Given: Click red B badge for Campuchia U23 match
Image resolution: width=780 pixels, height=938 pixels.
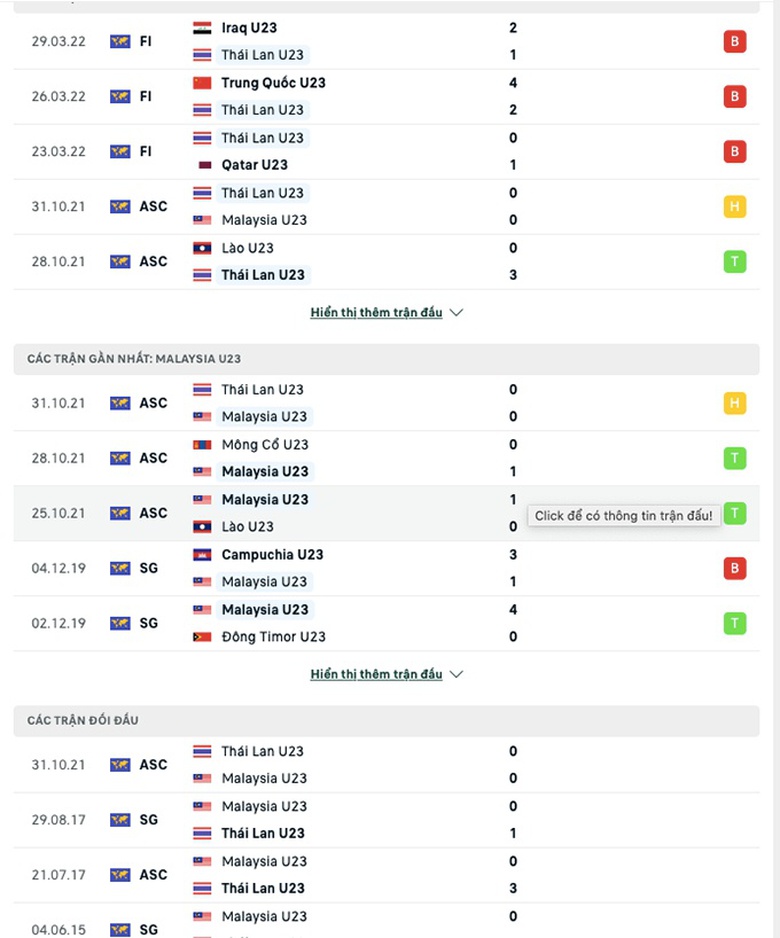Looking at the screenshot, I should pyautogui.click(x=735, y=569).
